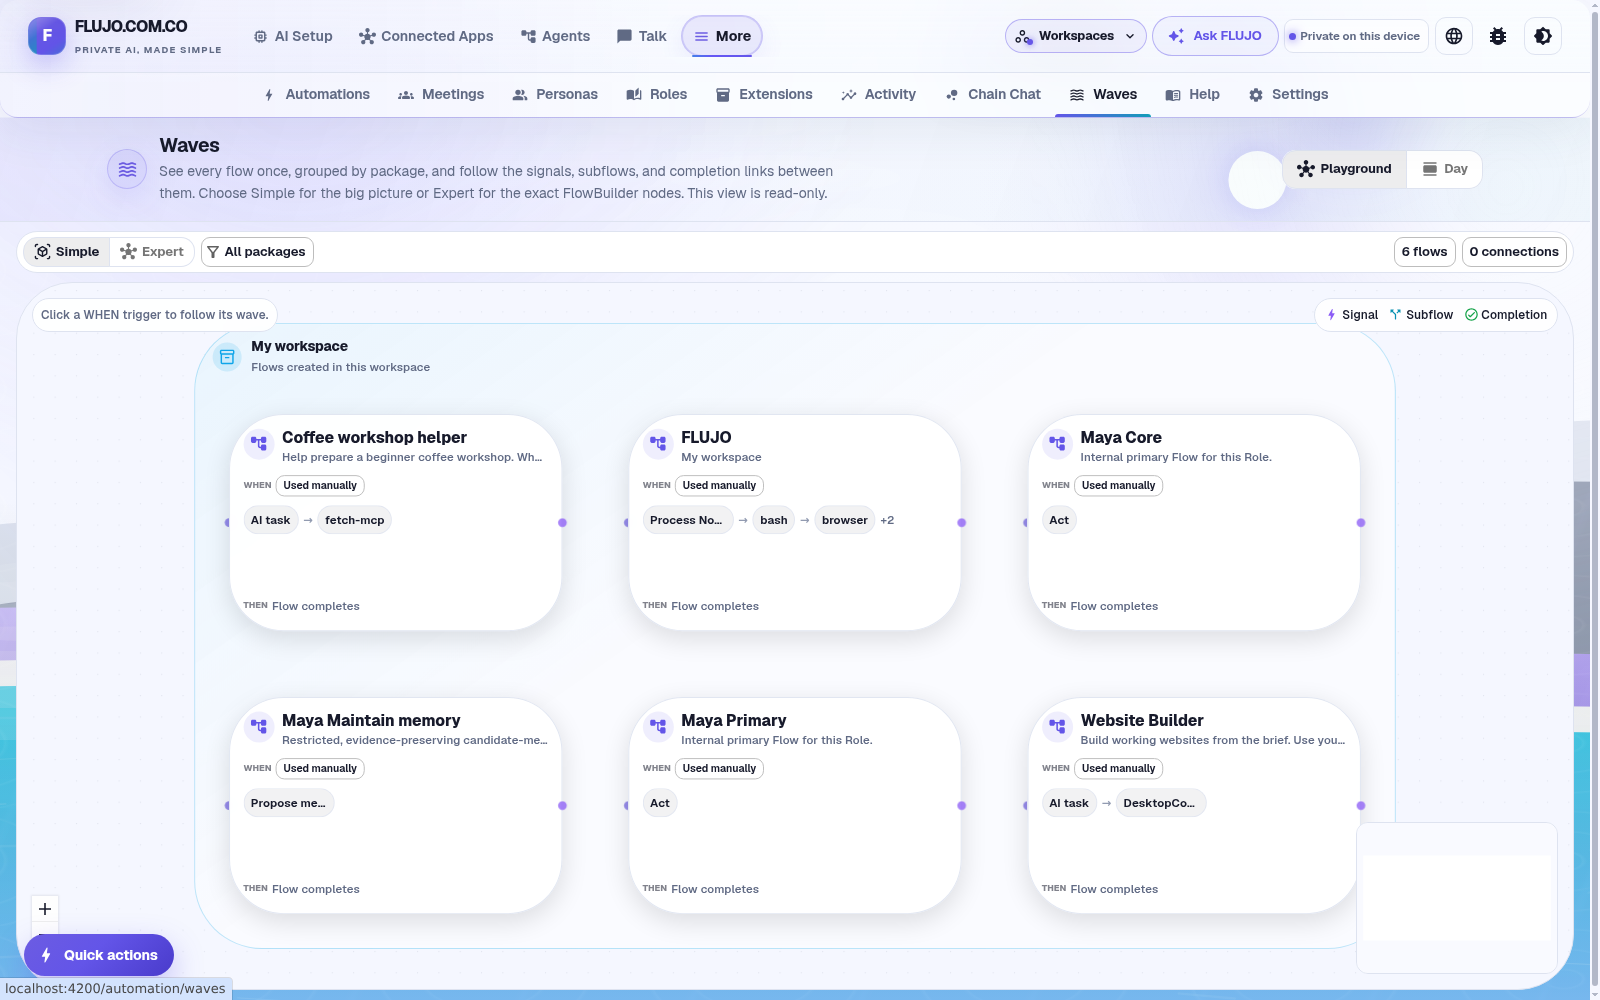Click Used manually trigger on Website Builder
The width and height of the screenshot is (1600, 1000).
(1119, 769)
